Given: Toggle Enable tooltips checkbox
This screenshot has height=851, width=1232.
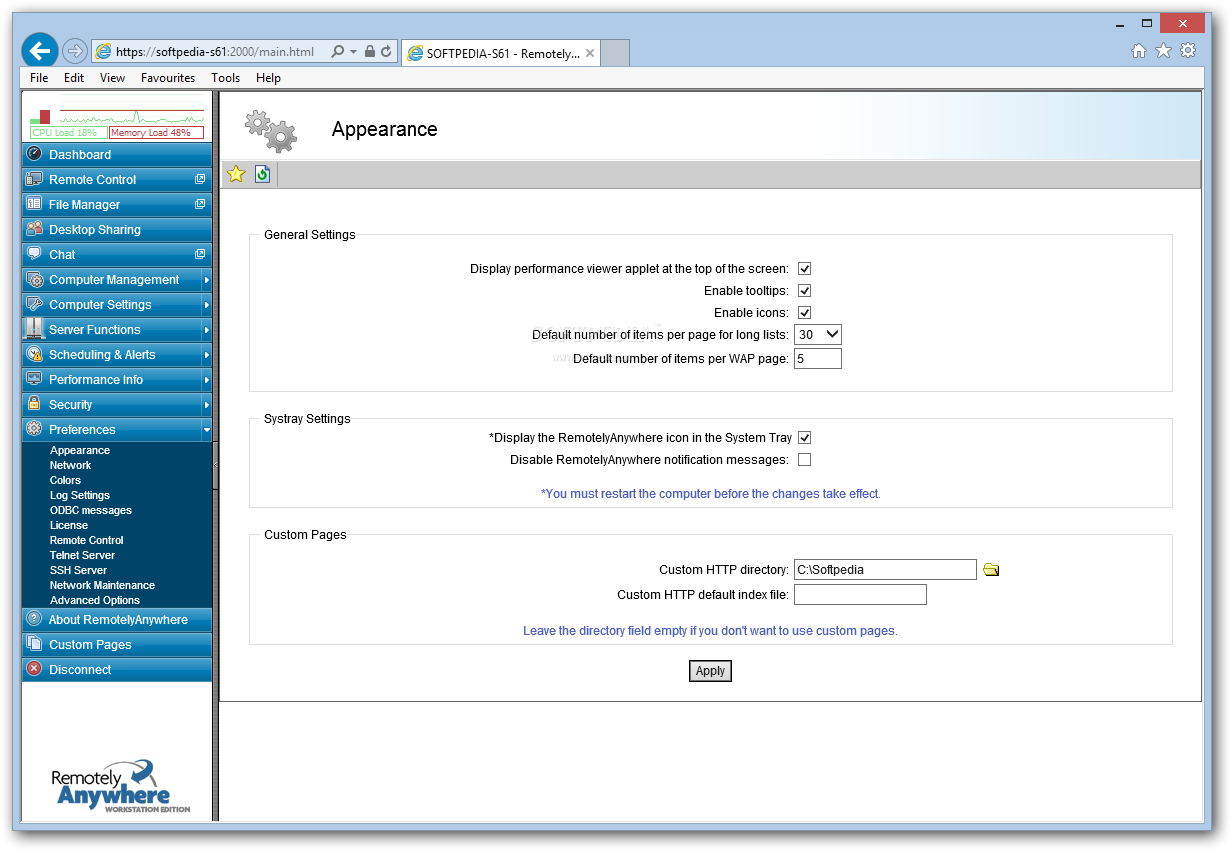Looking at the screenshot, I should pos(804,291).
